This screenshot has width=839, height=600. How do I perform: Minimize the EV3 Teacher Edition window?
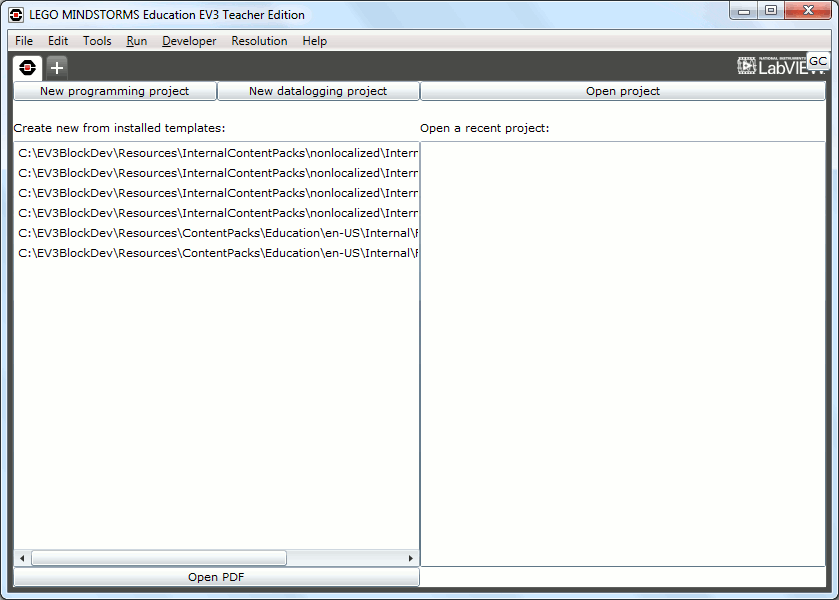click(x=744, y=11)
